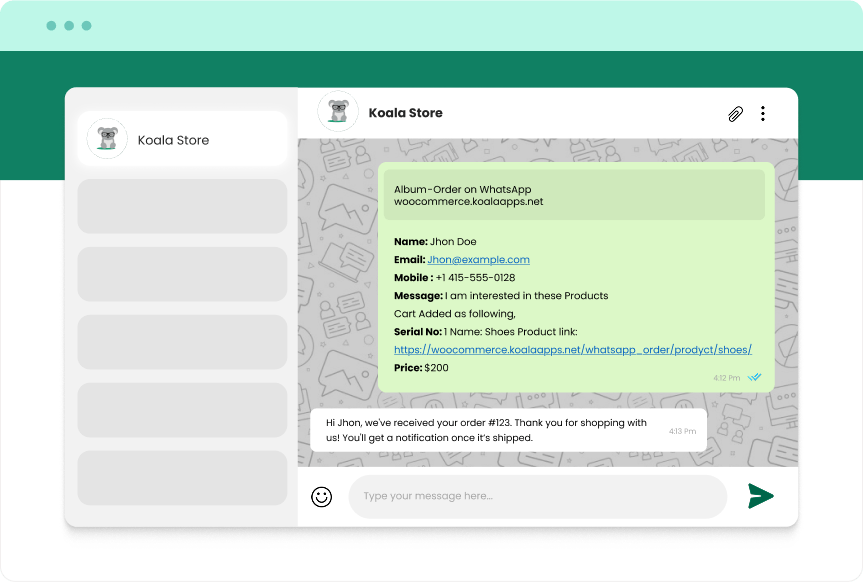Click the first window dot at top left
The width and height of the screenshot is (863, 582).
[51, 26]
